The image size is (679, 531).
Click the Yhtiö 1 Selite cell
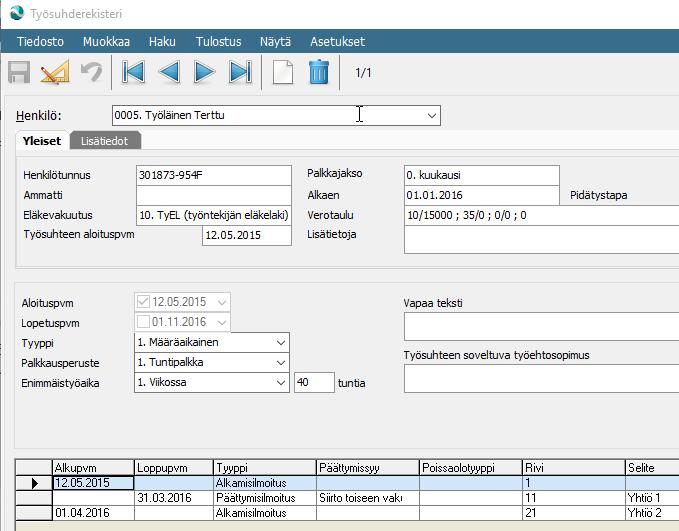pyautogui.click(x=652, y=498)
